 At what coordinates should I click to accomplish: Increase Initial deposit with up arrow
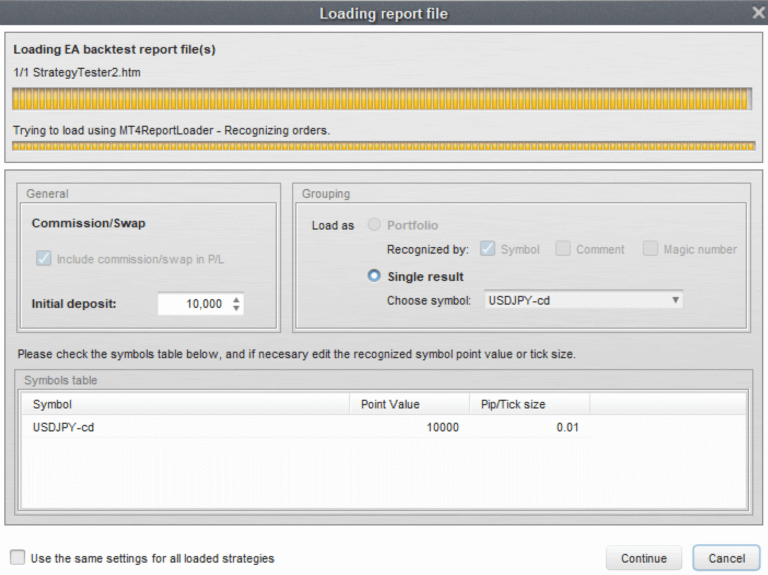click(x=236, y=299)
